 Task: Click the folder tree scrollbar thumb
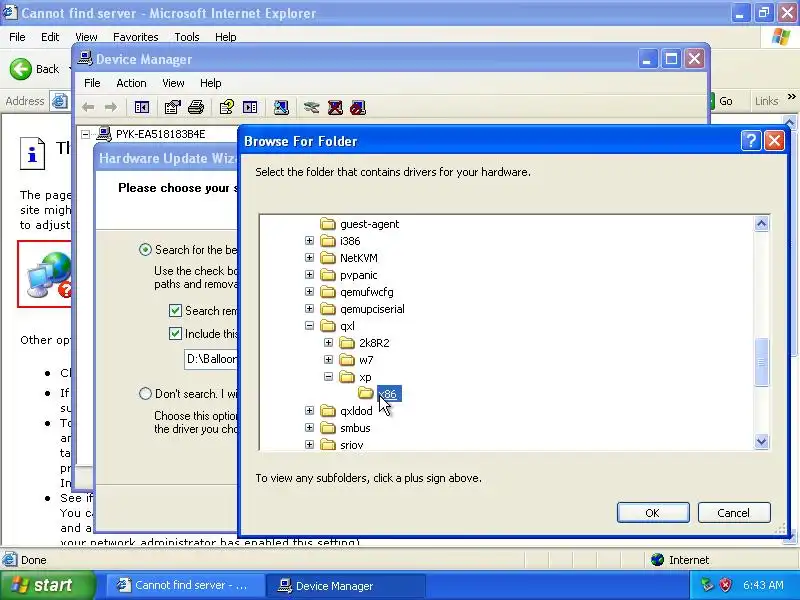click(761, 362)
